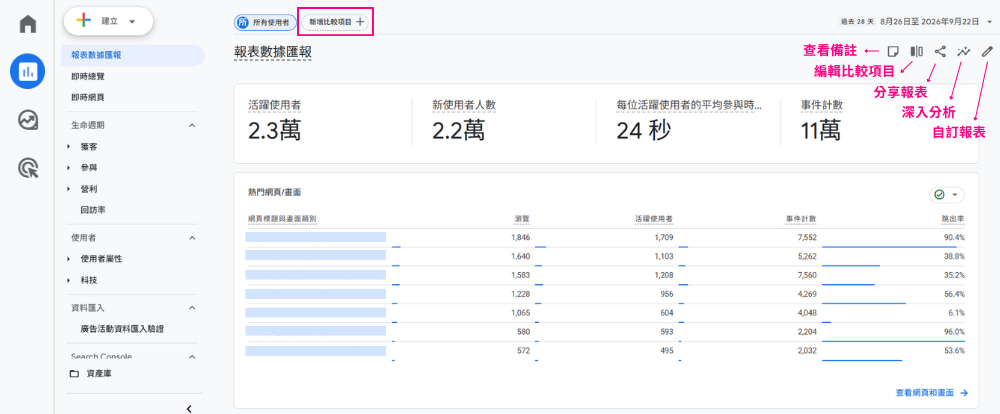Click the 事件計數 metric card label
The height and width of the screenshot is (414, 1000).
click(822, 103)
